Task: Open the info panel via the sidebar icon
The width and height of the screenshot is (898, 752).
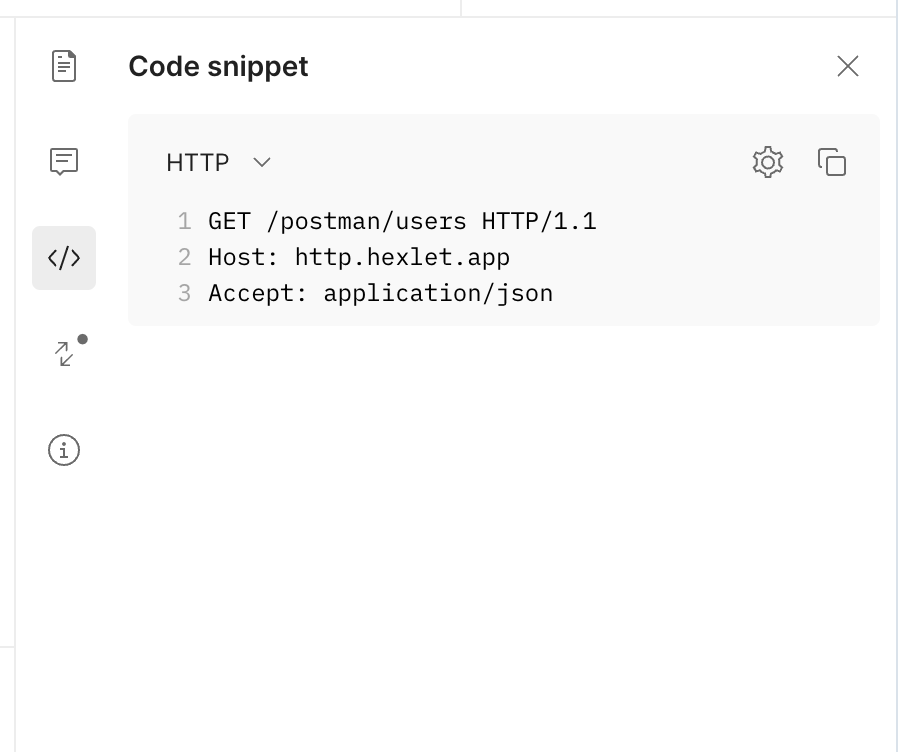Action: pyautogui.click(x=64, y=450)
